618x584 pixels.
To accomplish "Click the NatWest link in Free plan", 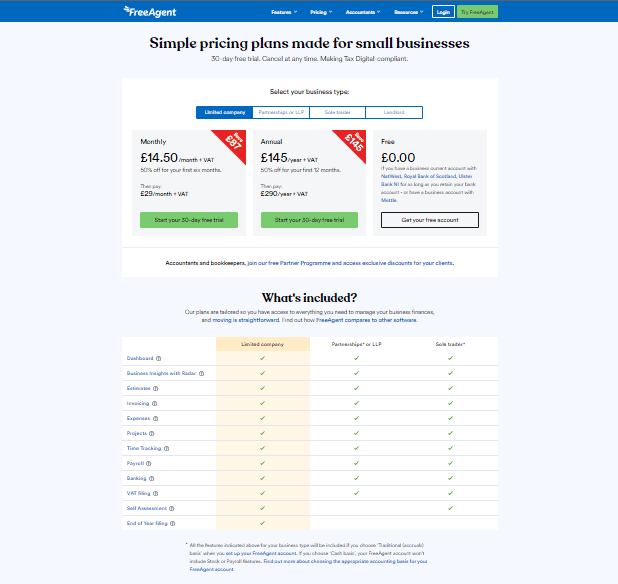I will pos(391,176).
